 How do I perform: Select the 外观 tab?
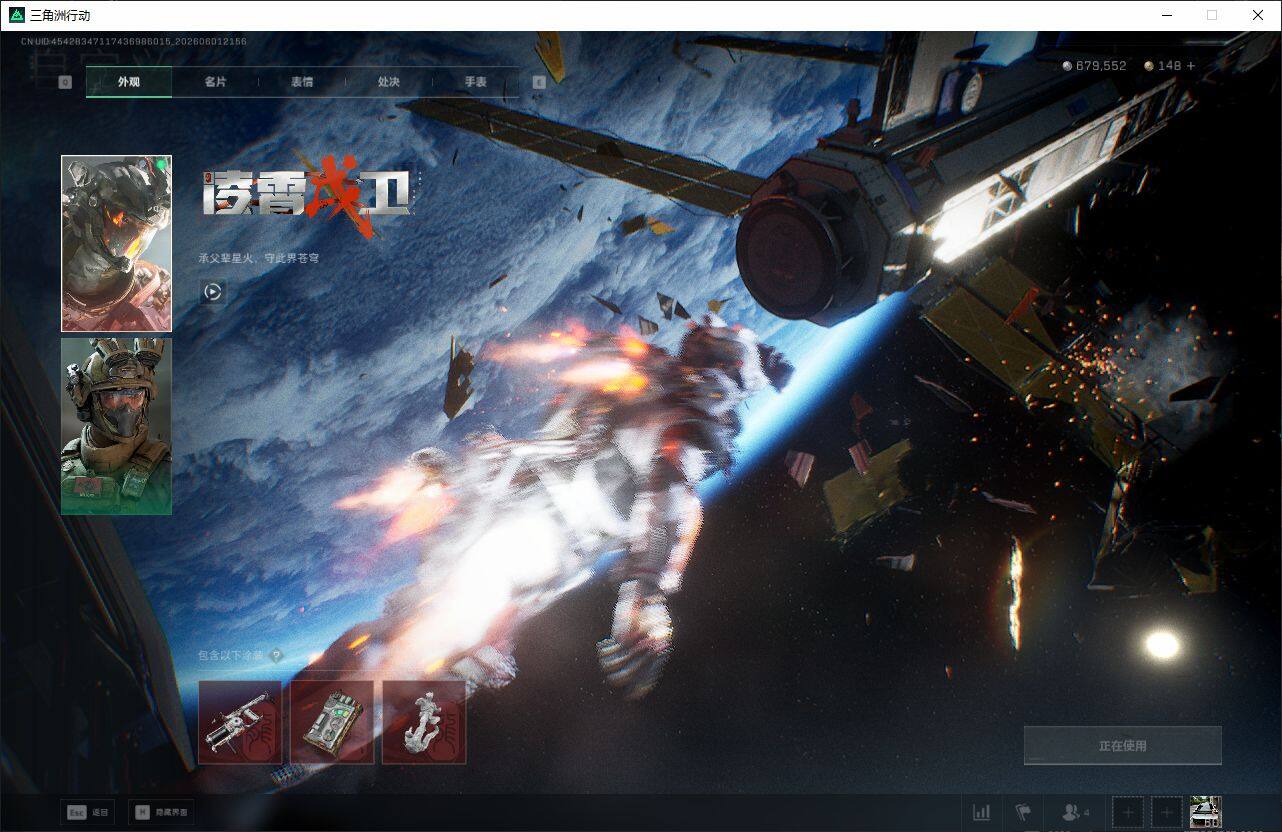click(129, 82)
